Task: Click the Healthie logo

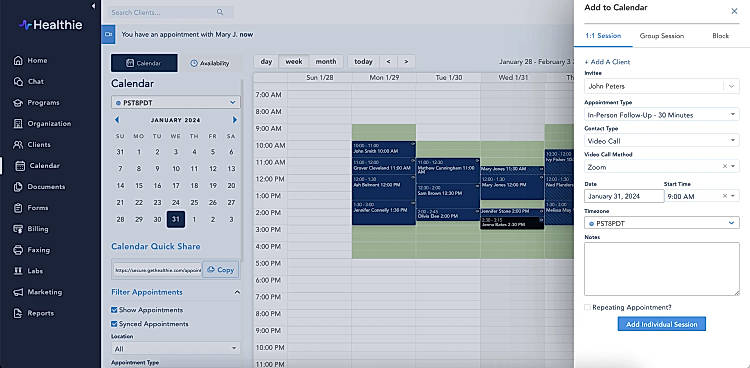Action: pos(50,25)
